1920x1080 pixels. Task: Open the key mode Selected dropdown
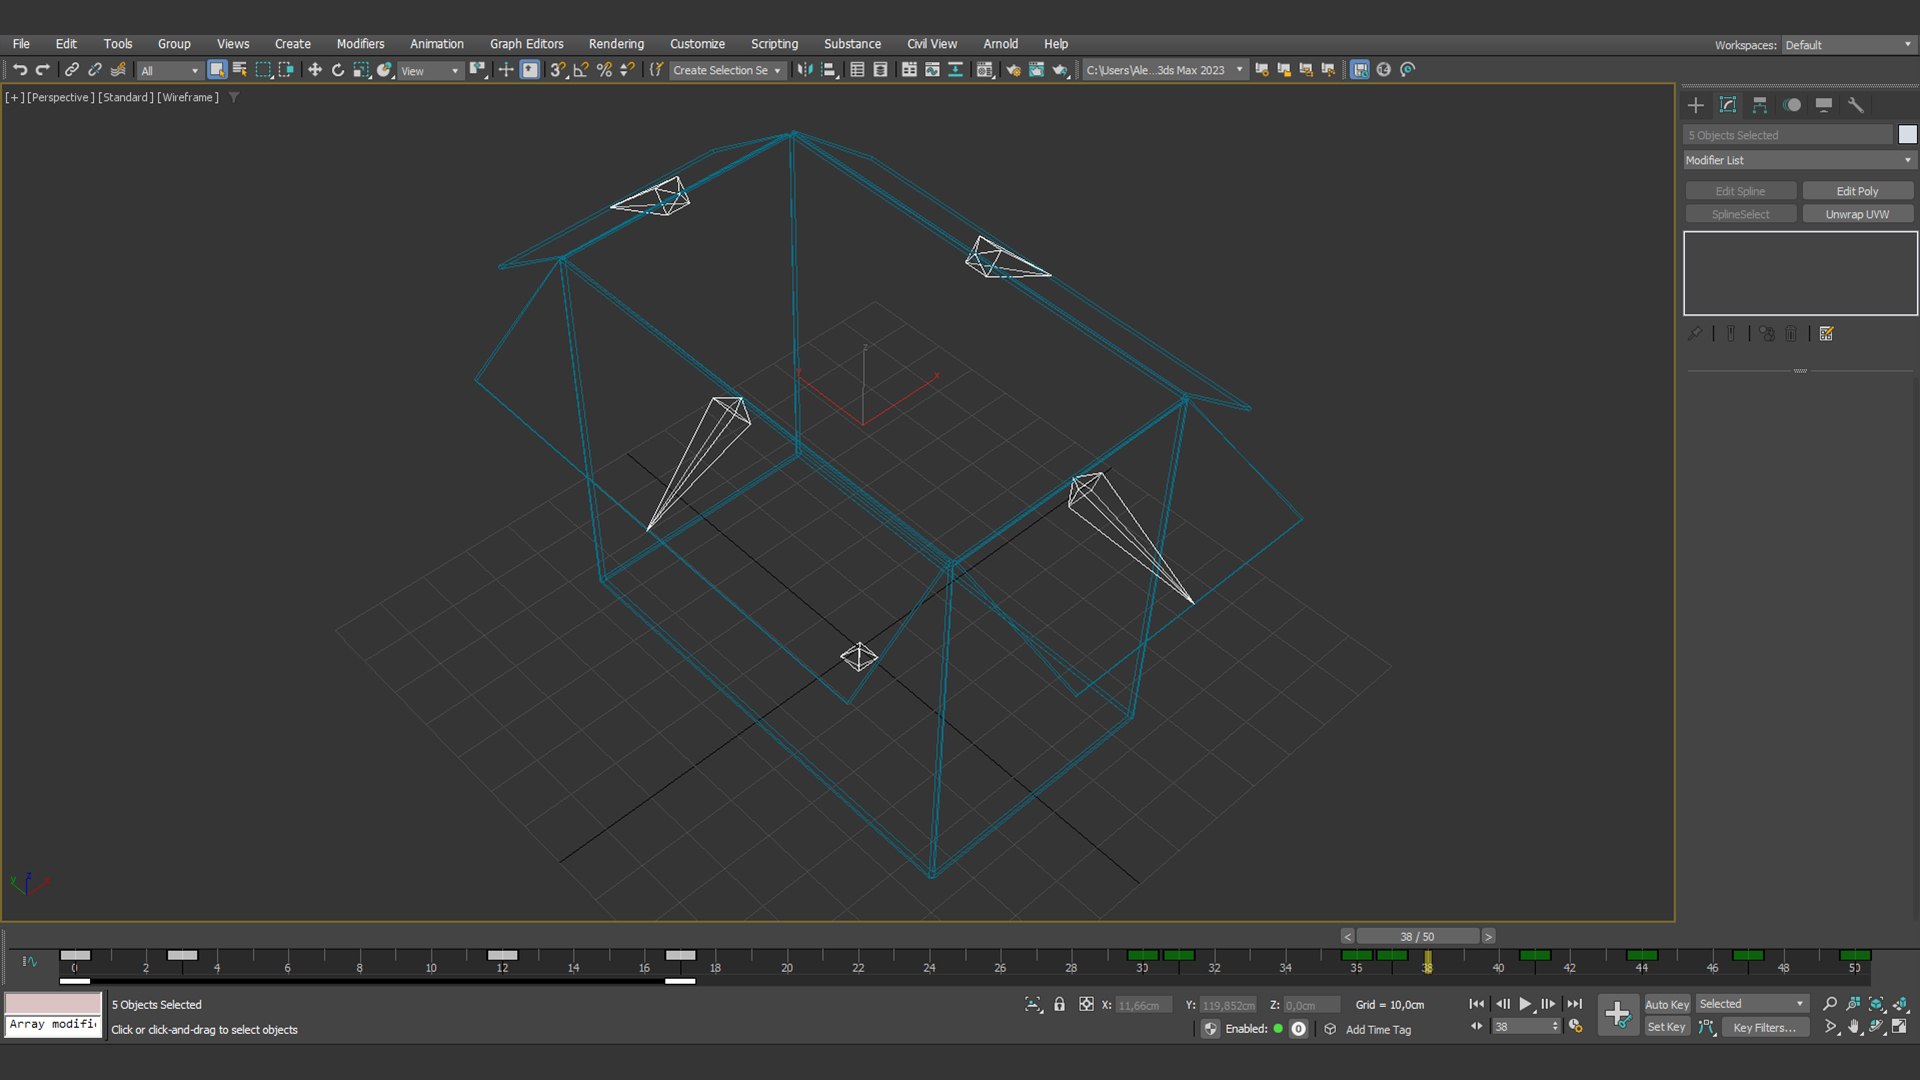pyautogui.click(x=1751, y=1004)
